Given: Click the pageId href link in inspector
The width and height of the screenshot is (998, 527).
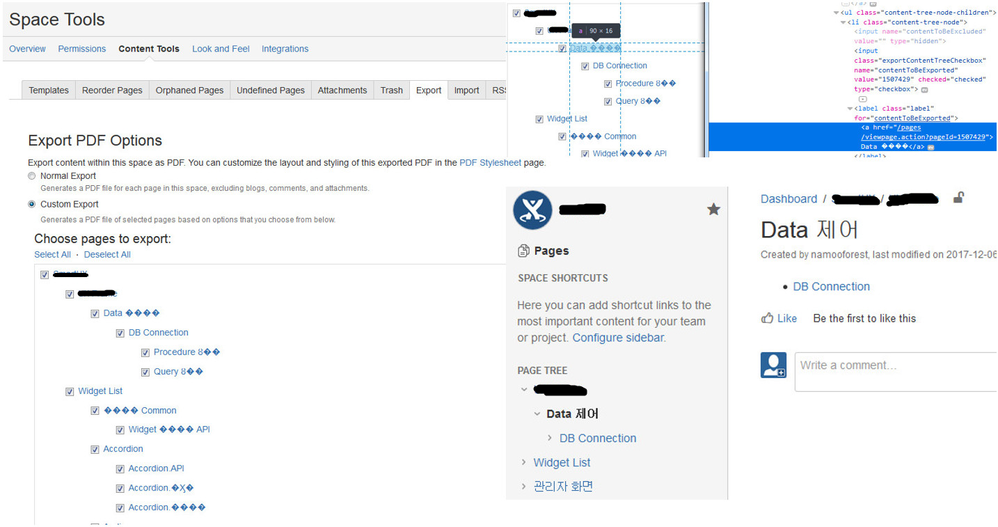Looking at the screenshot, I should tap(926, 132).
